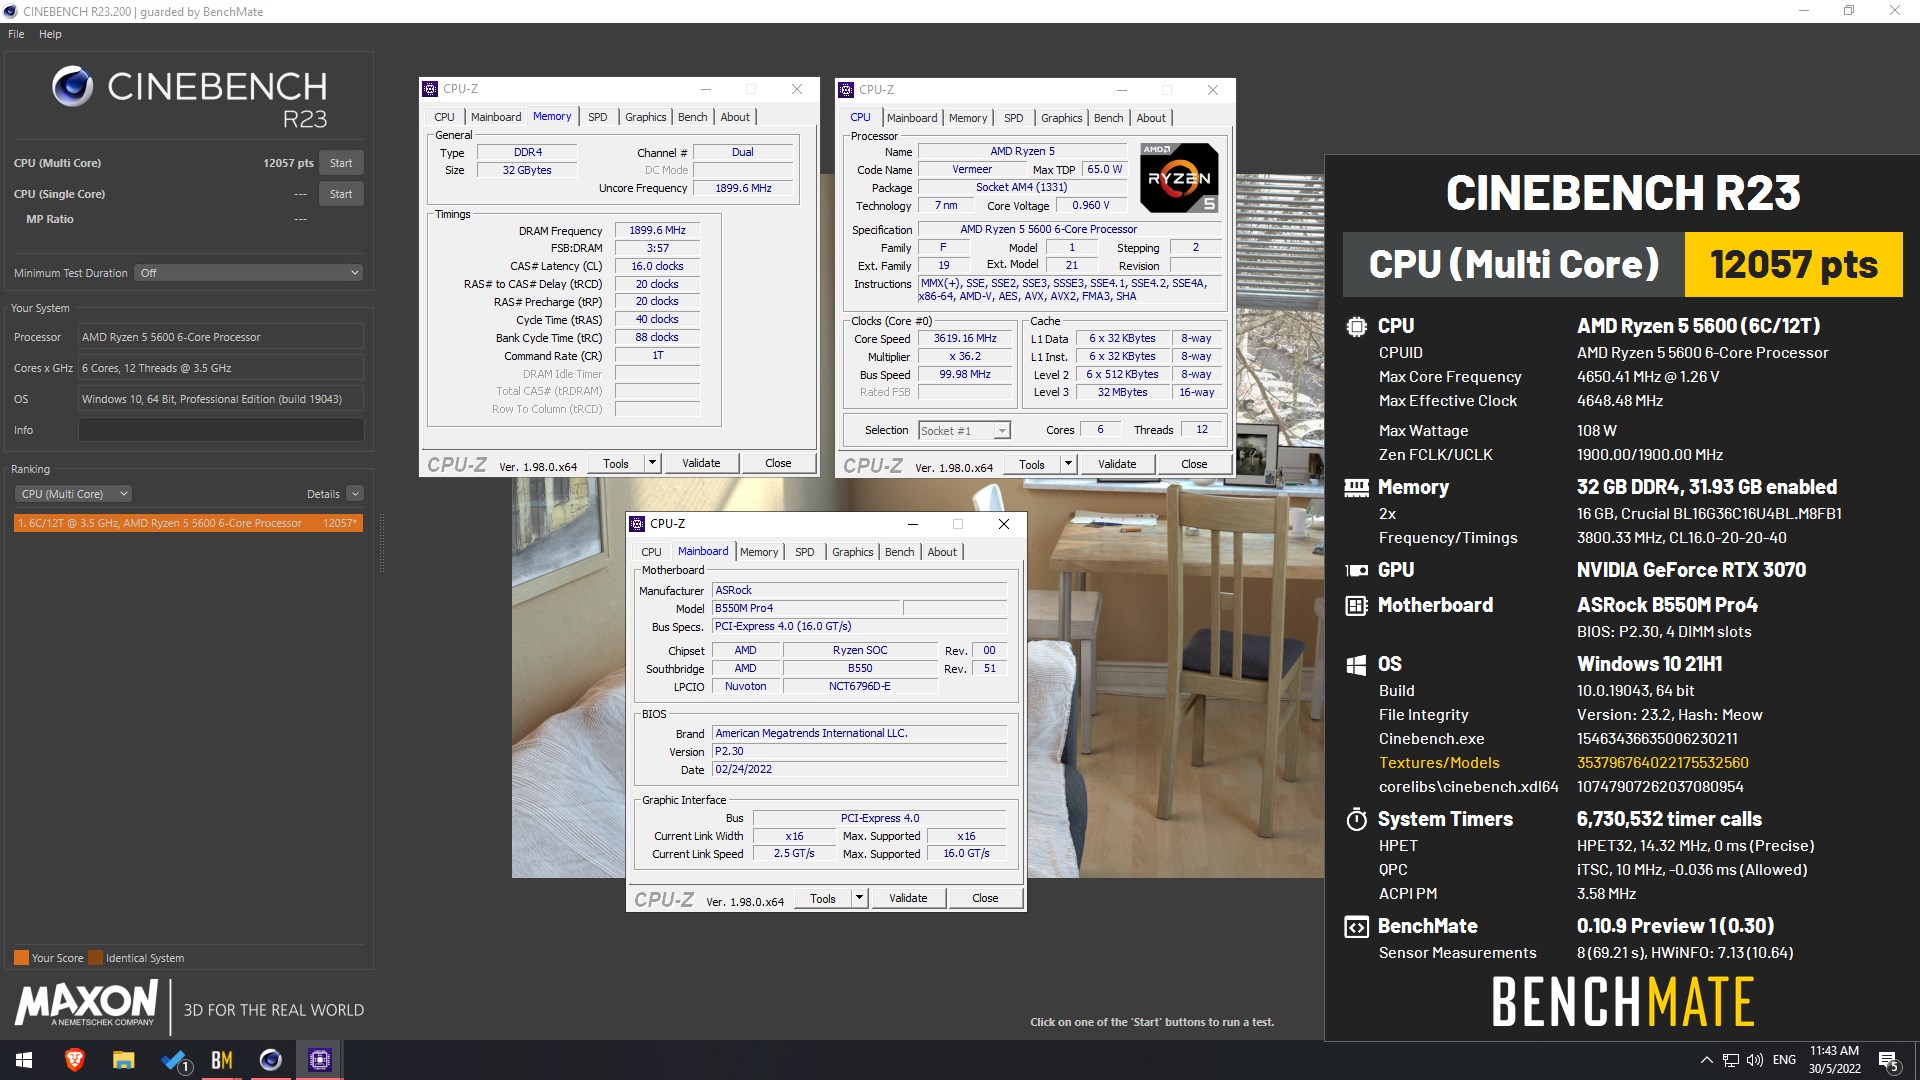
Task: Click Textures/Models hash value
Action: coord(1662,763)
